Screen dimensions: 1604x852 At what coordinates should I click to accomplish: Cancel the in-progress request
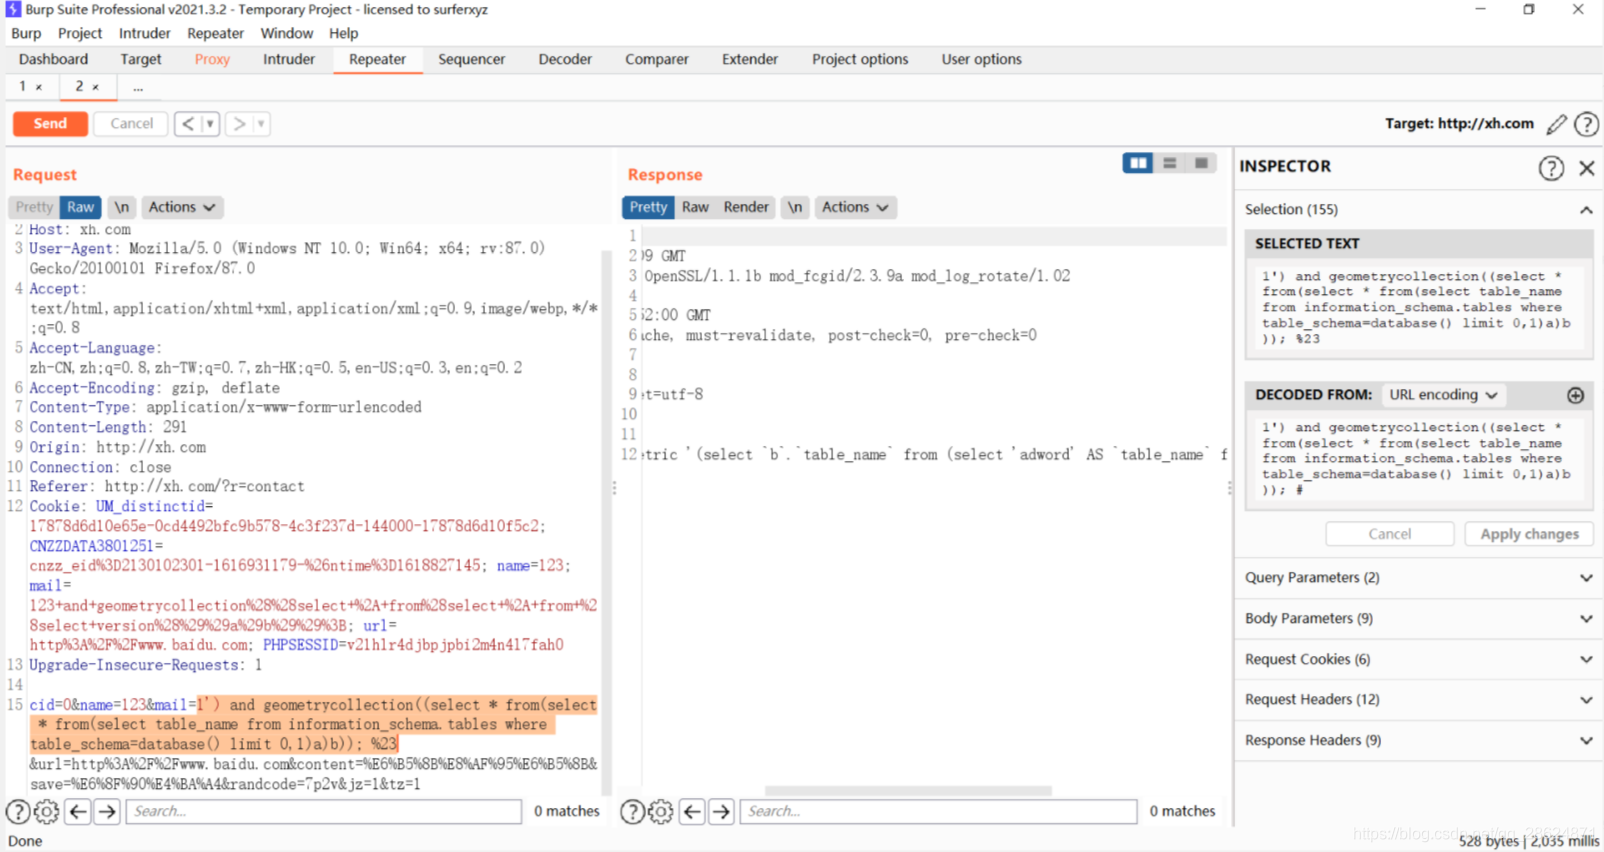point(131,124)
